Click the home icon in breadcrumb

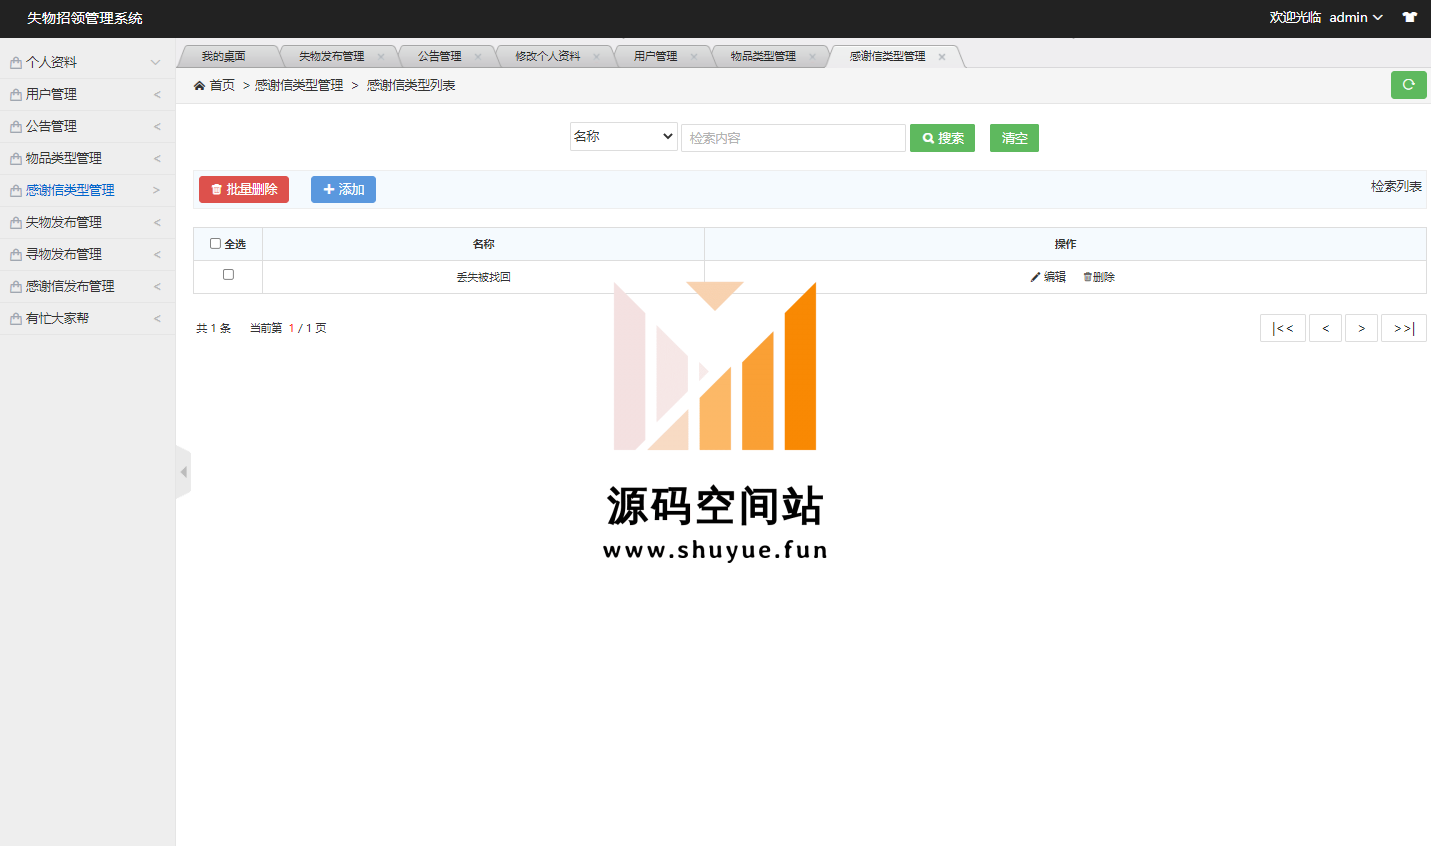point(199,85)
